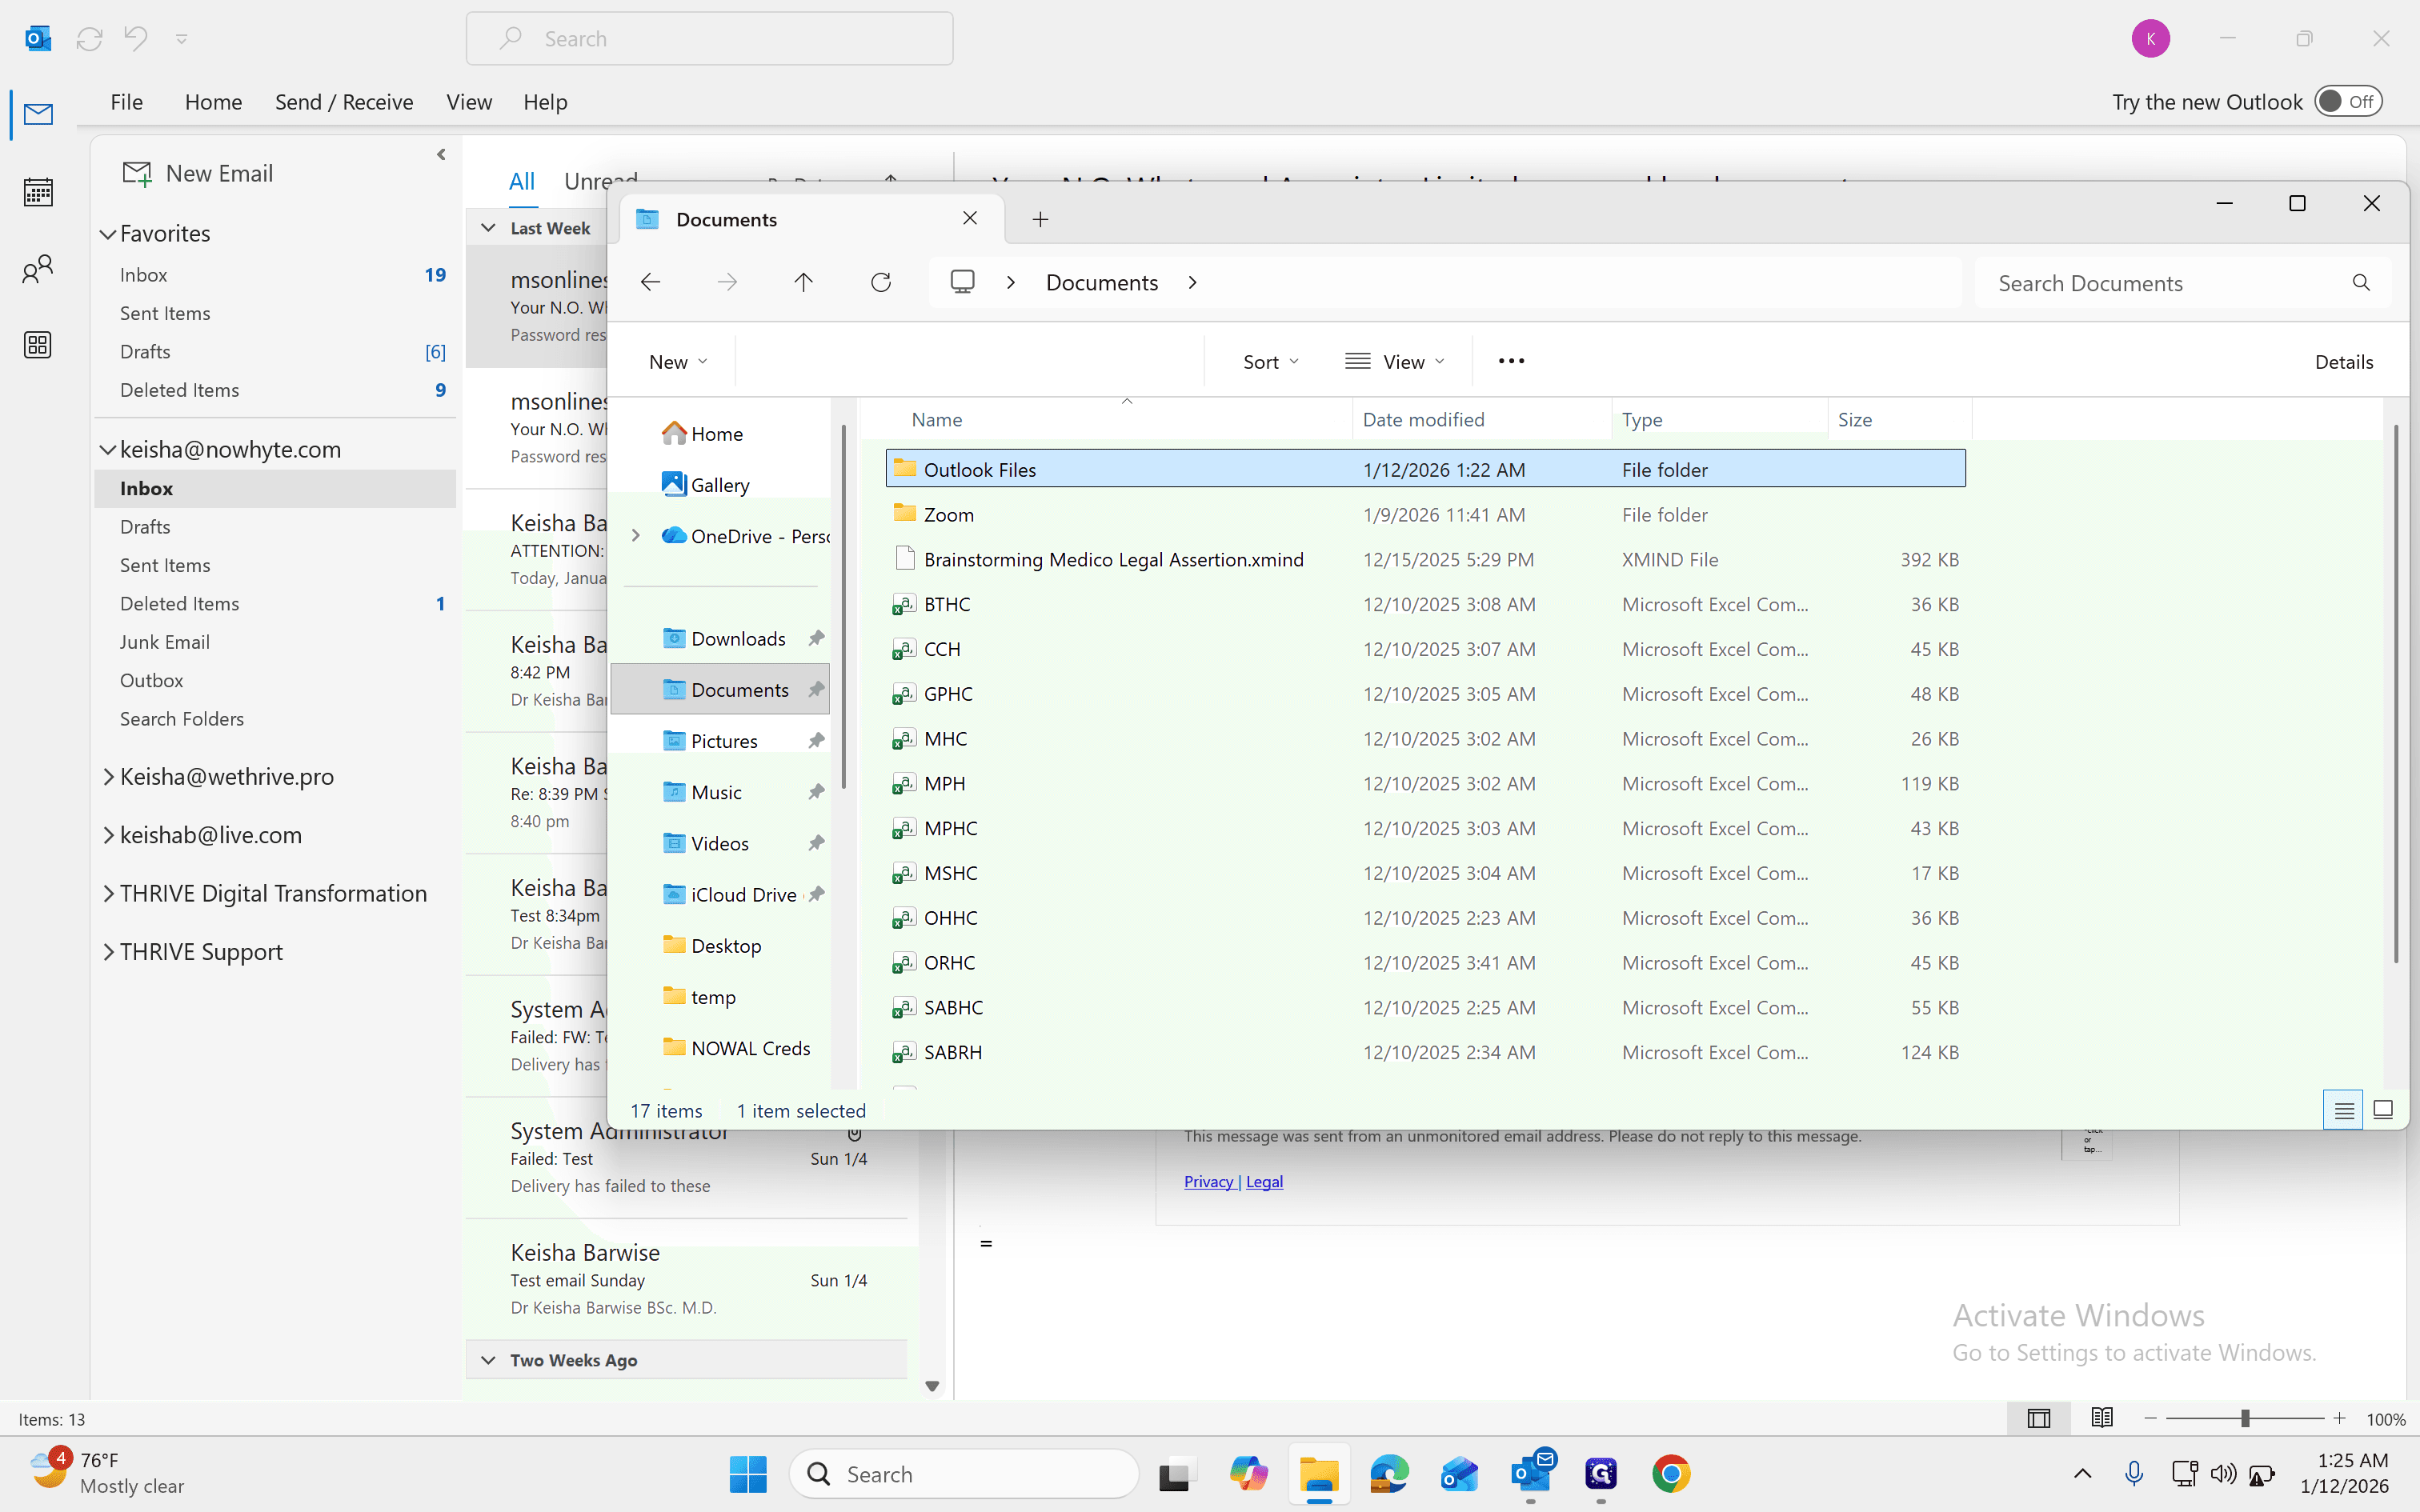Click the New Email button
This screenshot has width=2420, height=1512.
198,173
